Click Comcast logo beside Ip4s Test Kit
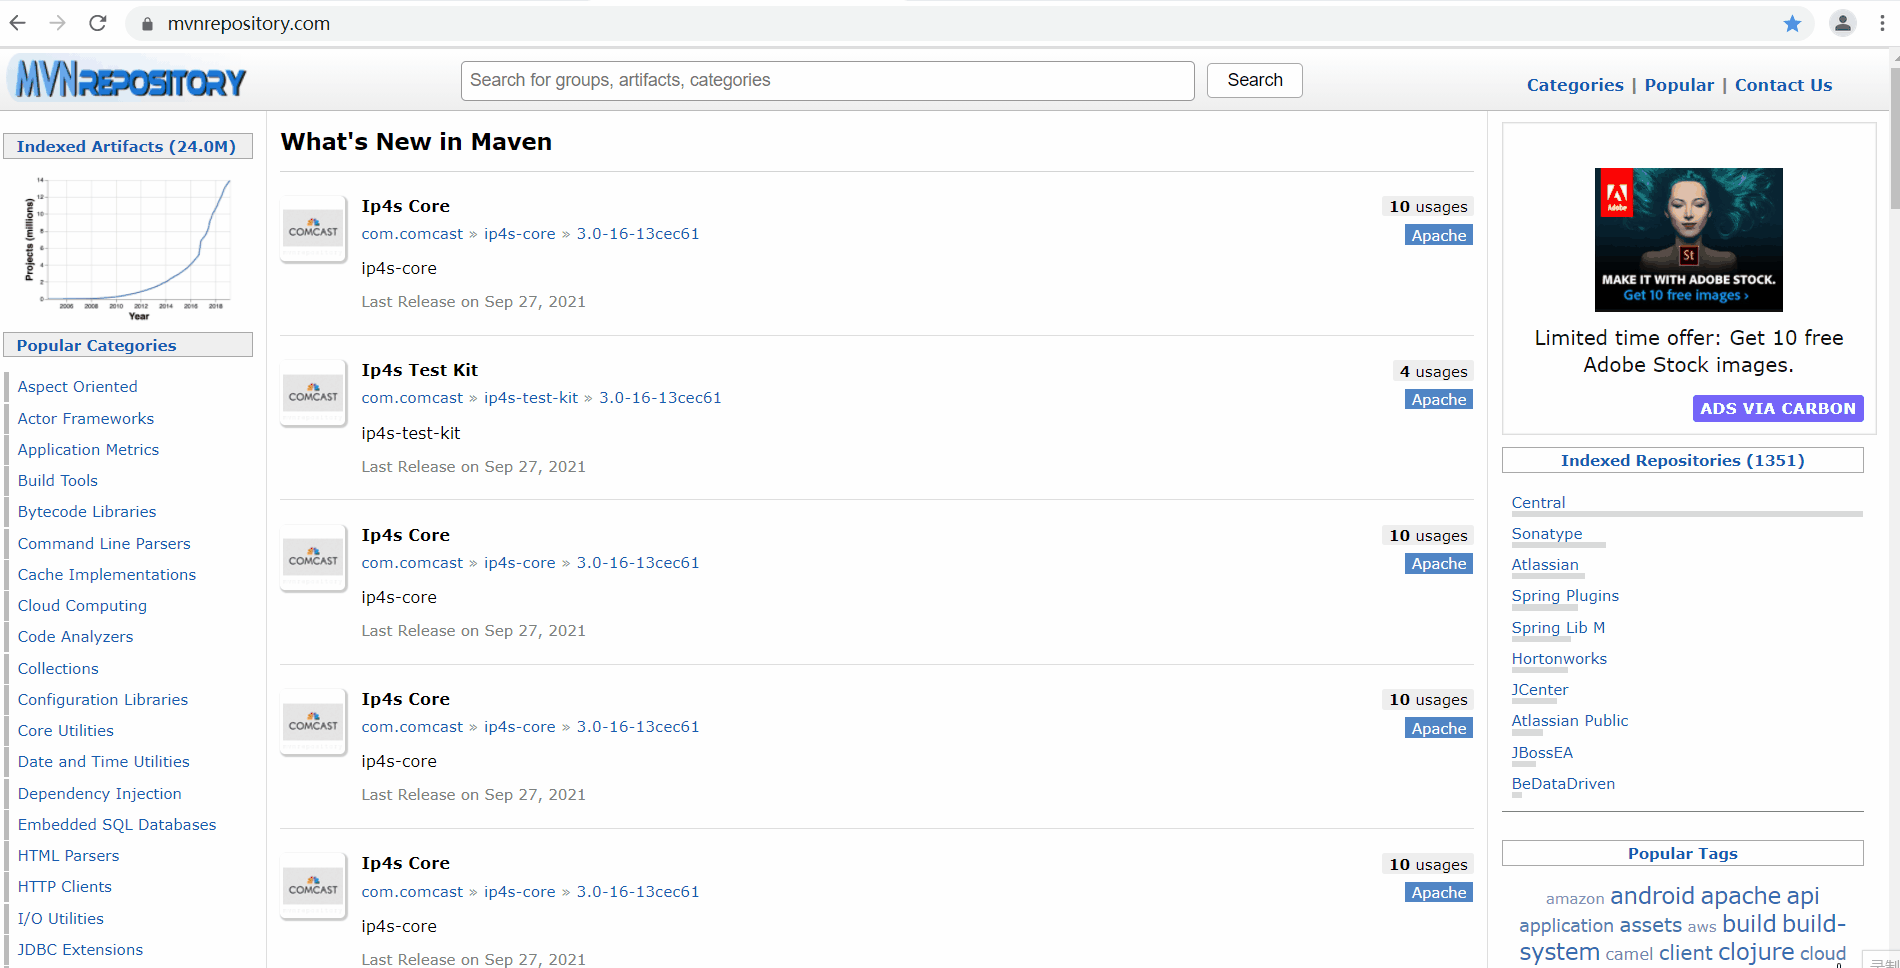Viewport: 1900px width, 968px height. tap(313, 394)
